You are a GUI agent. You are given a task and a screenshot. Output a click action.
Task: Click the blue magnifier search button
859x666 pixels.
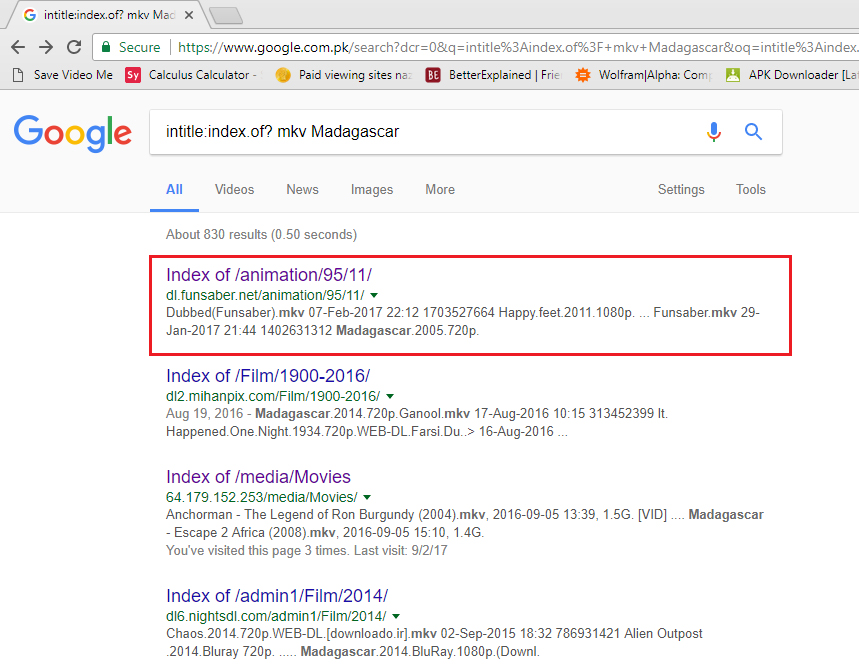point(753,131)
